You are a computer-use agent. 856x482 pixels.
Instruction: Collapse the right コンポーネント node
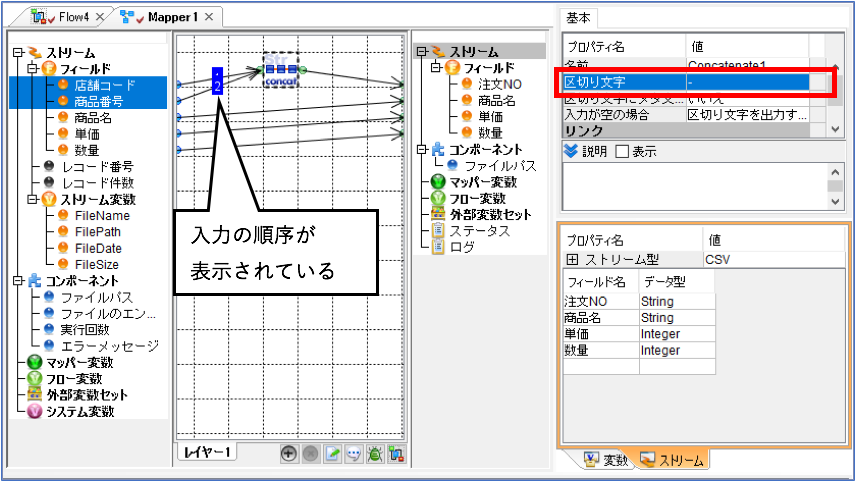click(x=421, y=149)
